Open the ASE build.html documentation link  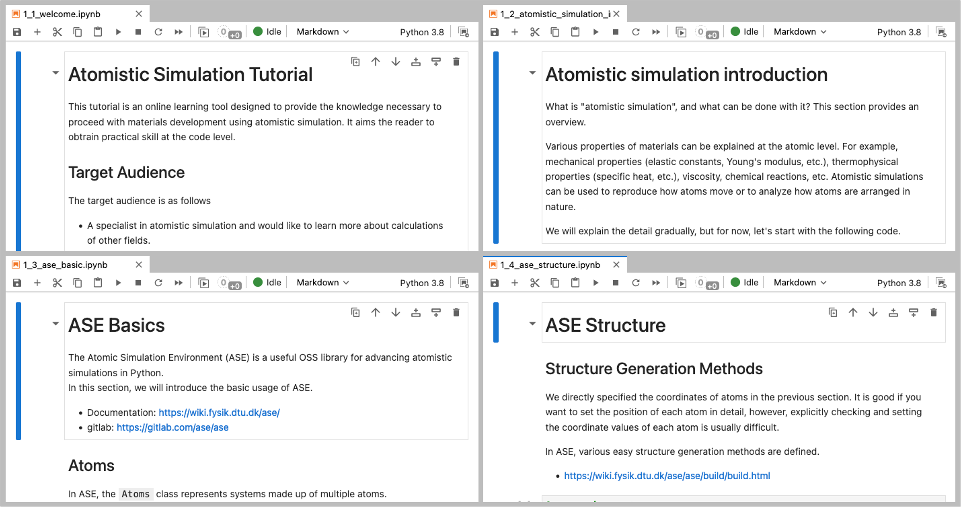tap(667, 476)
